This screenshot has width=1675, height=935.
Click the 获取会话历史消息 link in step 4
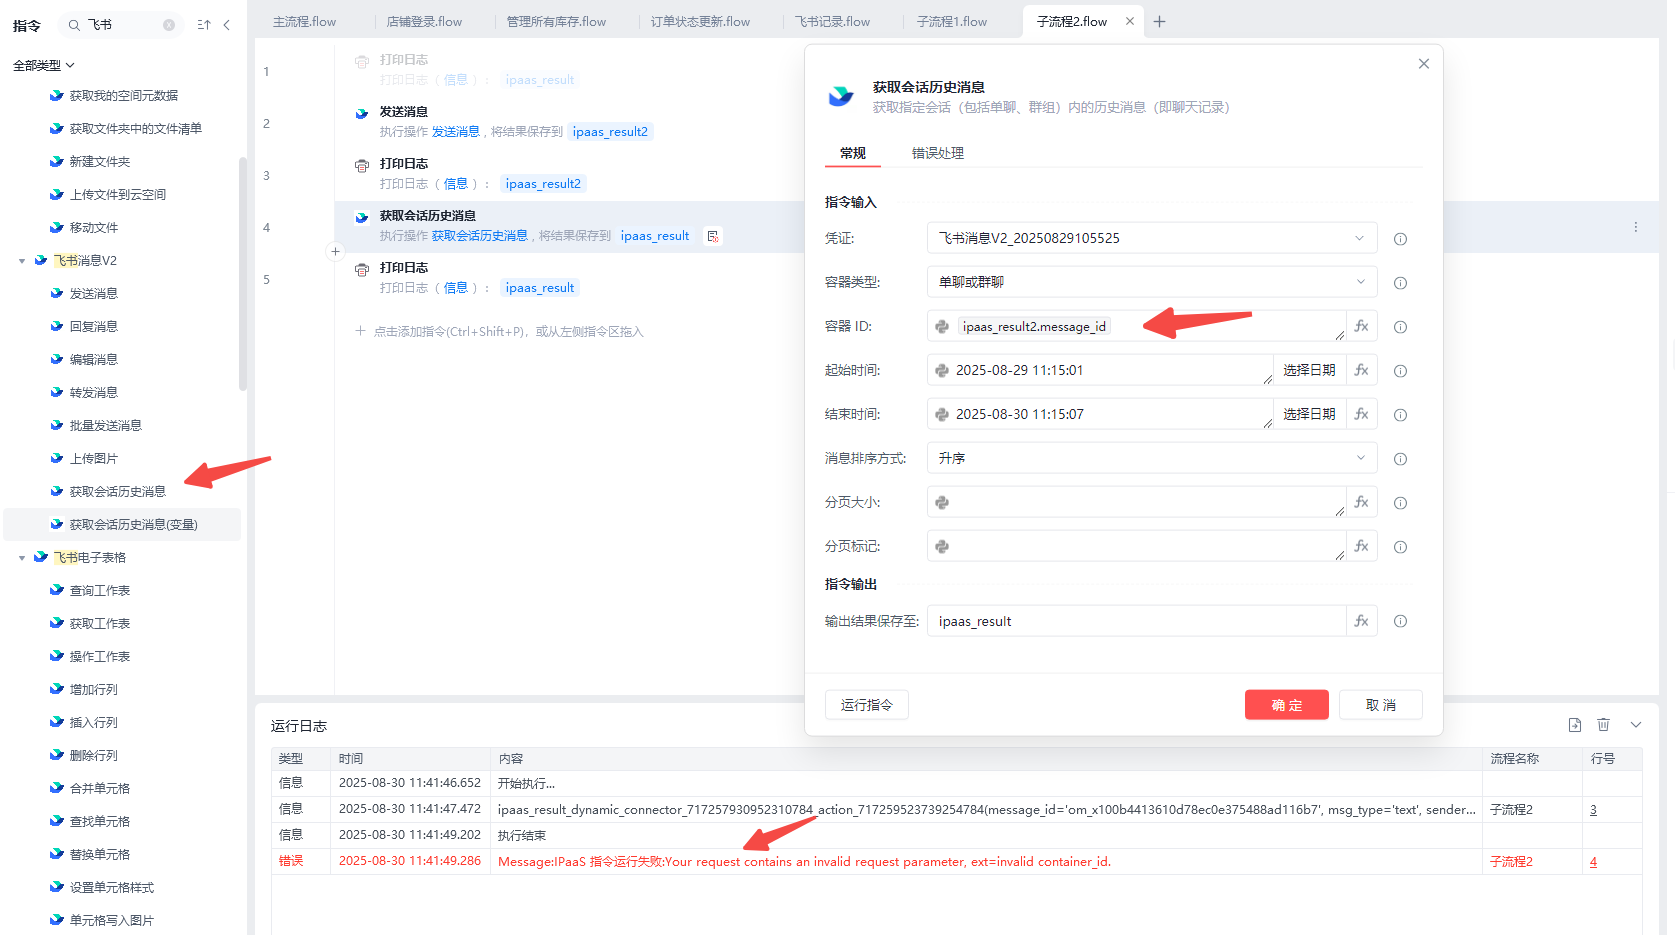(480, 236)
